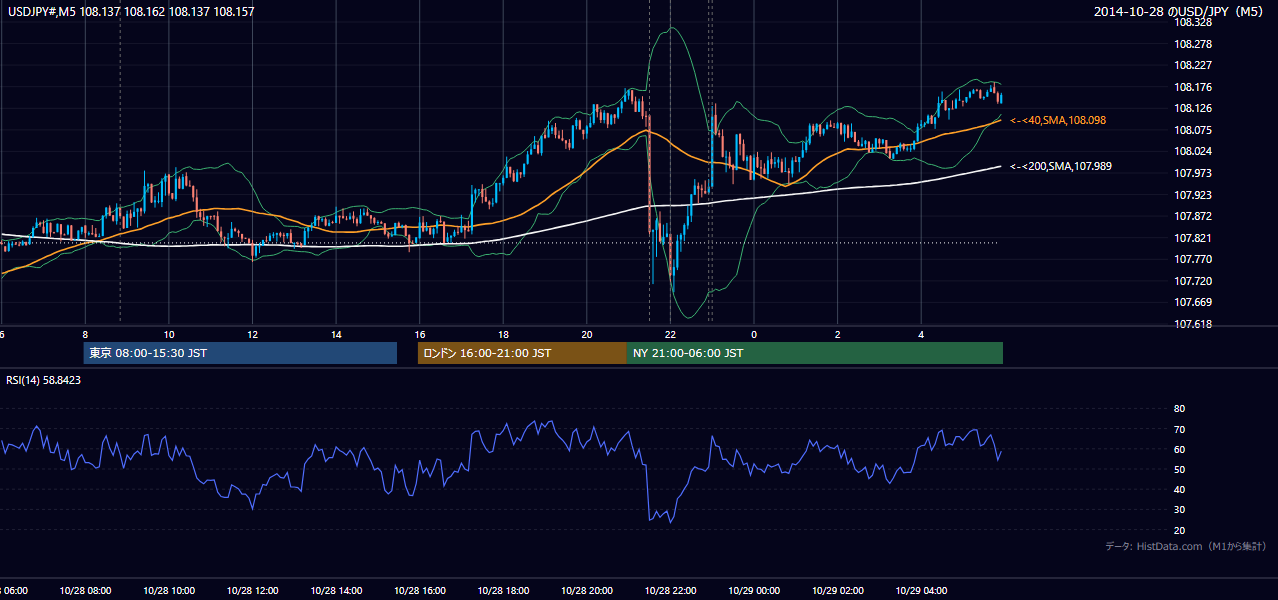The height and width of the screenshot is (600, 1278).
Task: Click RSI scale value 70
Action: [x=1179, y=429]
